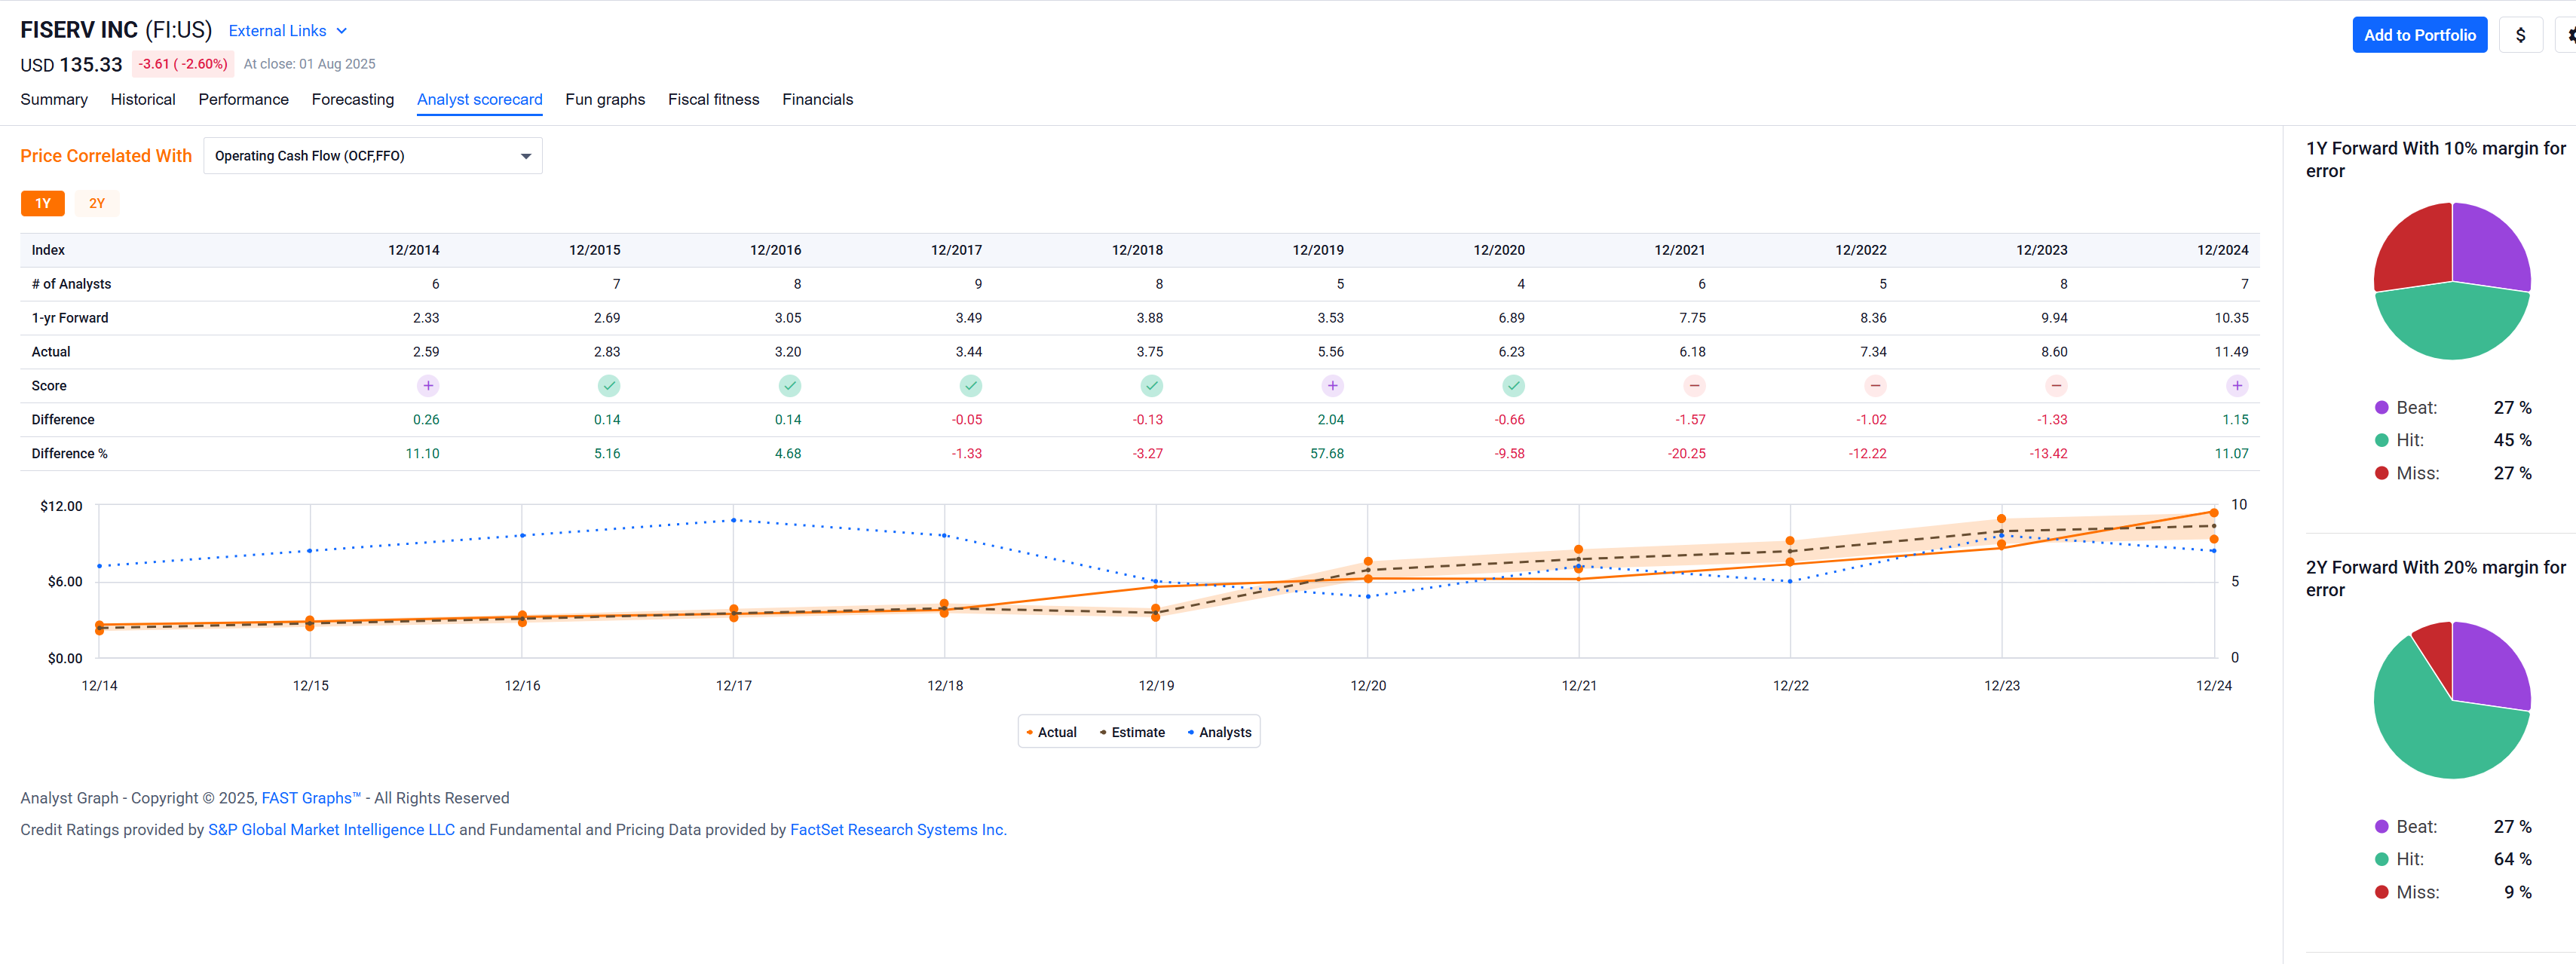Go to the Forecasting tab
Image resolution: width=2576 pixels, height=970 pixels.
coord(353,100)
